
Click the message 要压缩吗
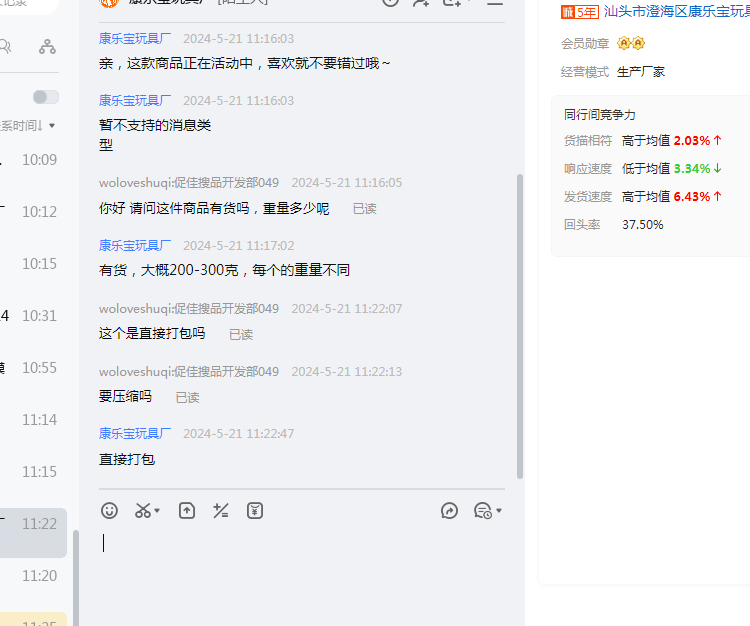click(x=125, y=396)
